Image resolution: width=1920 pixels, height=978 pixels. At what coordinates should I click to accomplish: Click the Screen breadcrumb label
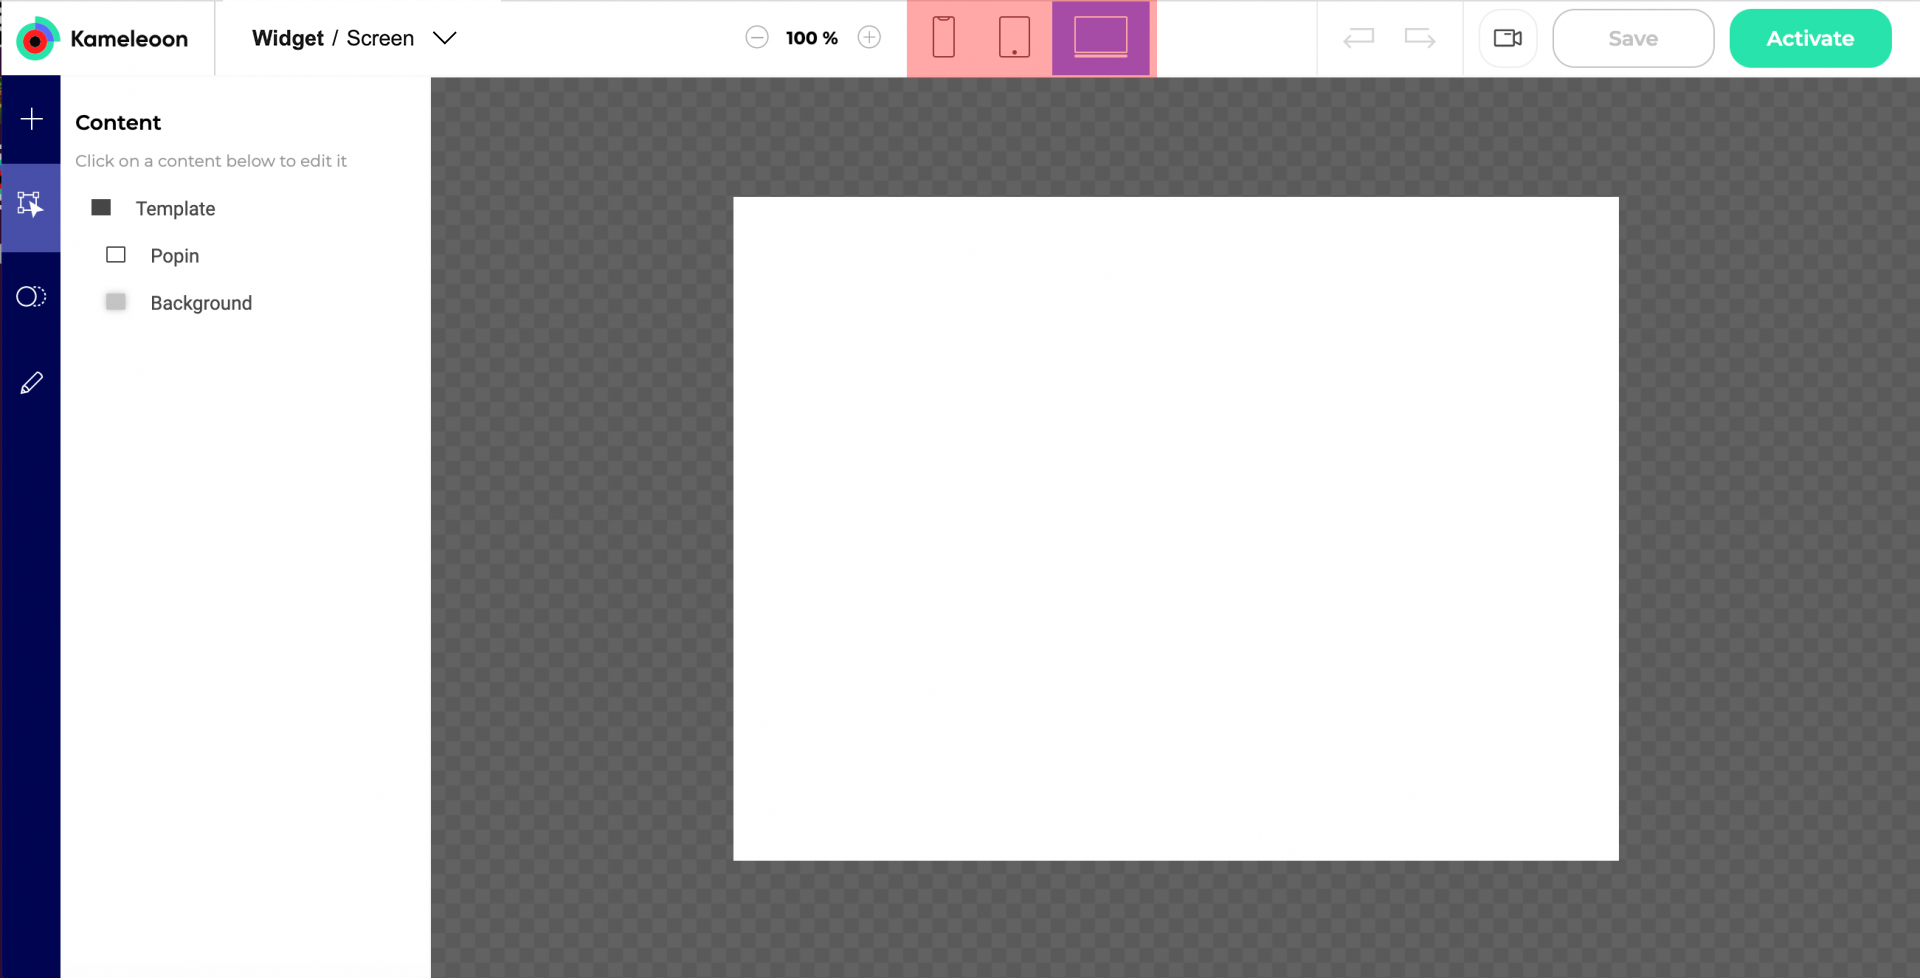pos(380,38)
